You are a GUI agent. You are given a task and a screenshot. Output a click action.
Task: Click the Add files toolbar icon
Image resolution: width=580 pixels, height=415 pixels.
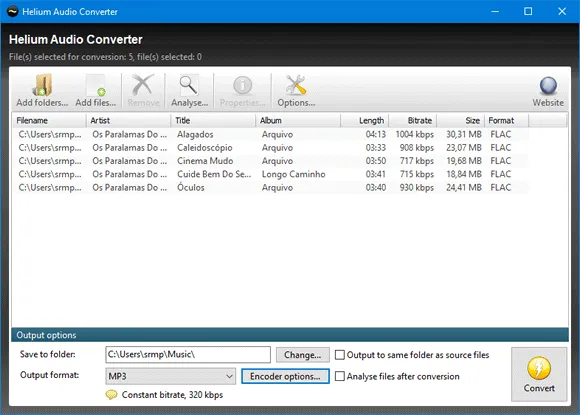click(x=96, y=90)
